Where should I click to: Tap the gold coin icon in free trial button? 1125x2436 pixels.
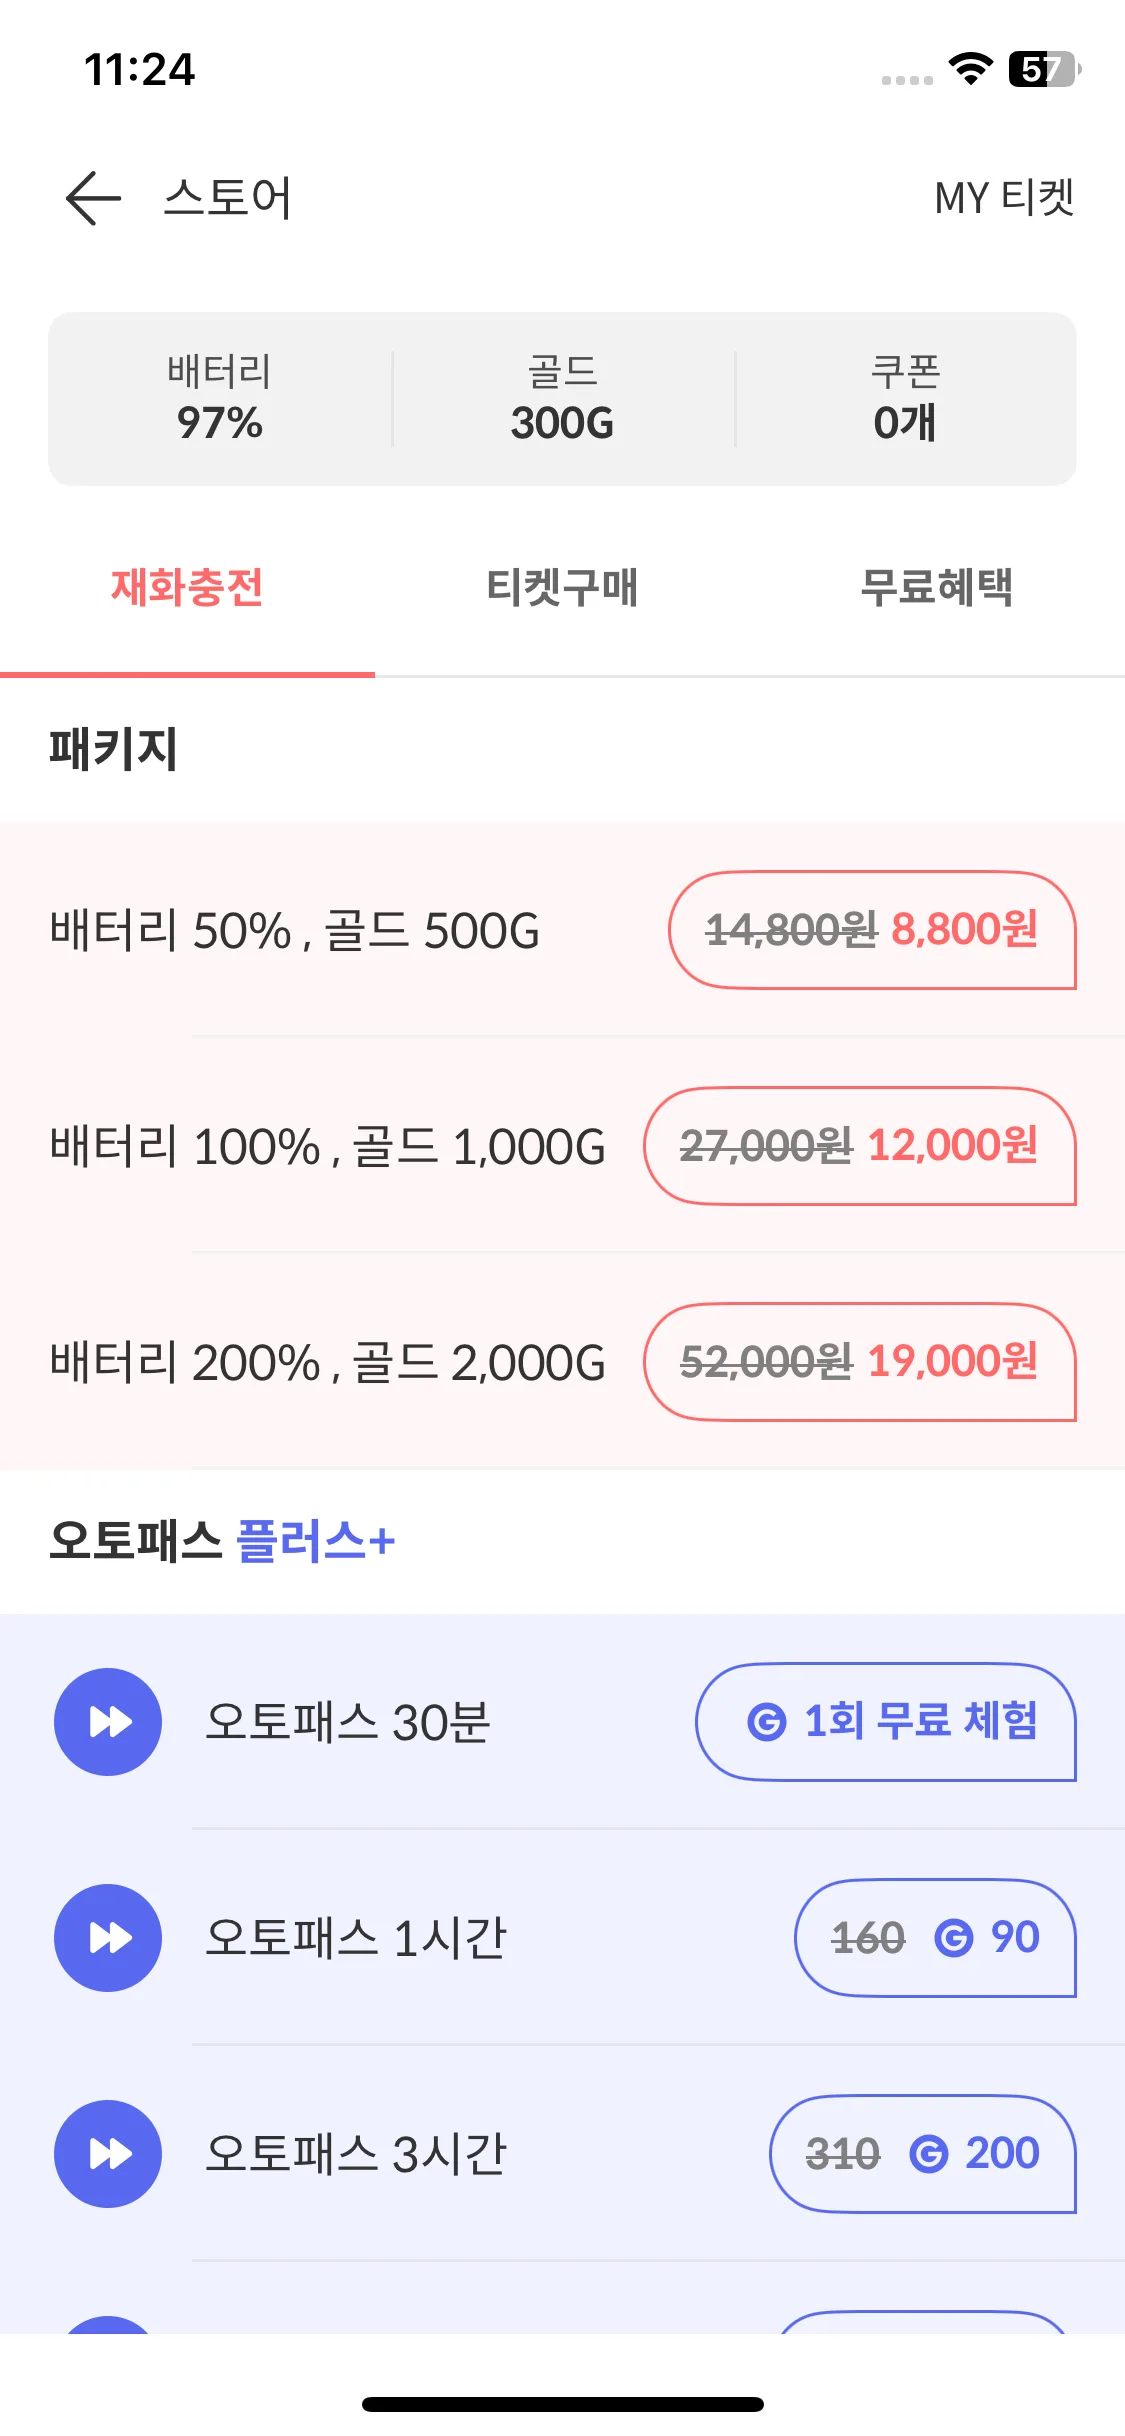click(767, 1722)
